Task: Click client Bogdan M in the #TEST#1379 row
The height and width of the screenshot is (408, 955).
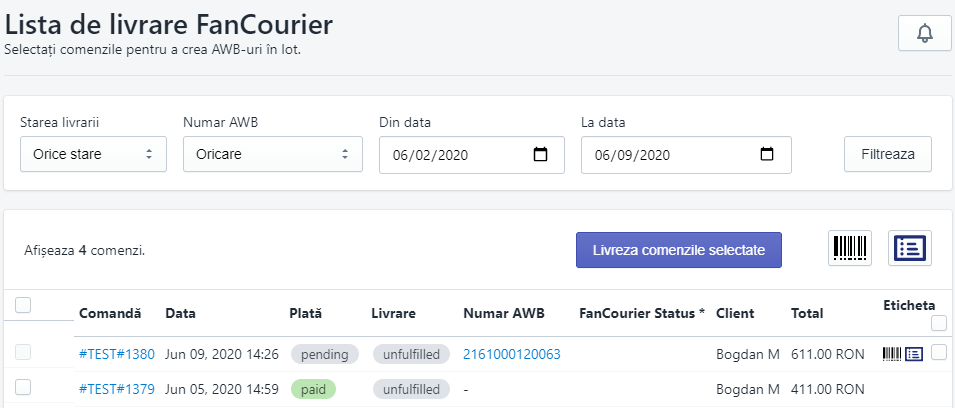Action: click(x=748, y=389)
